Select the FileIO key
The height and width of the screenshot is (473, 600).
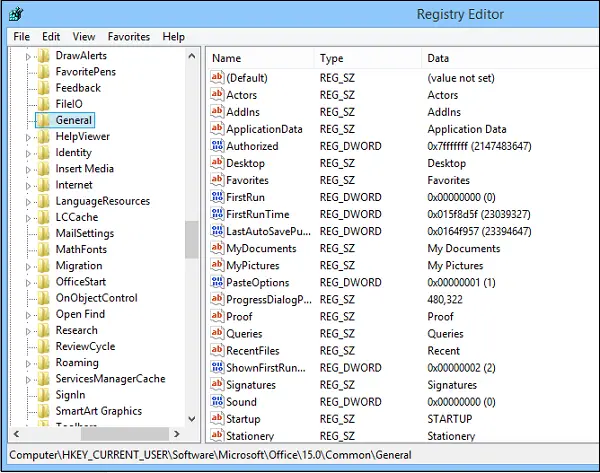pos(69,104)
